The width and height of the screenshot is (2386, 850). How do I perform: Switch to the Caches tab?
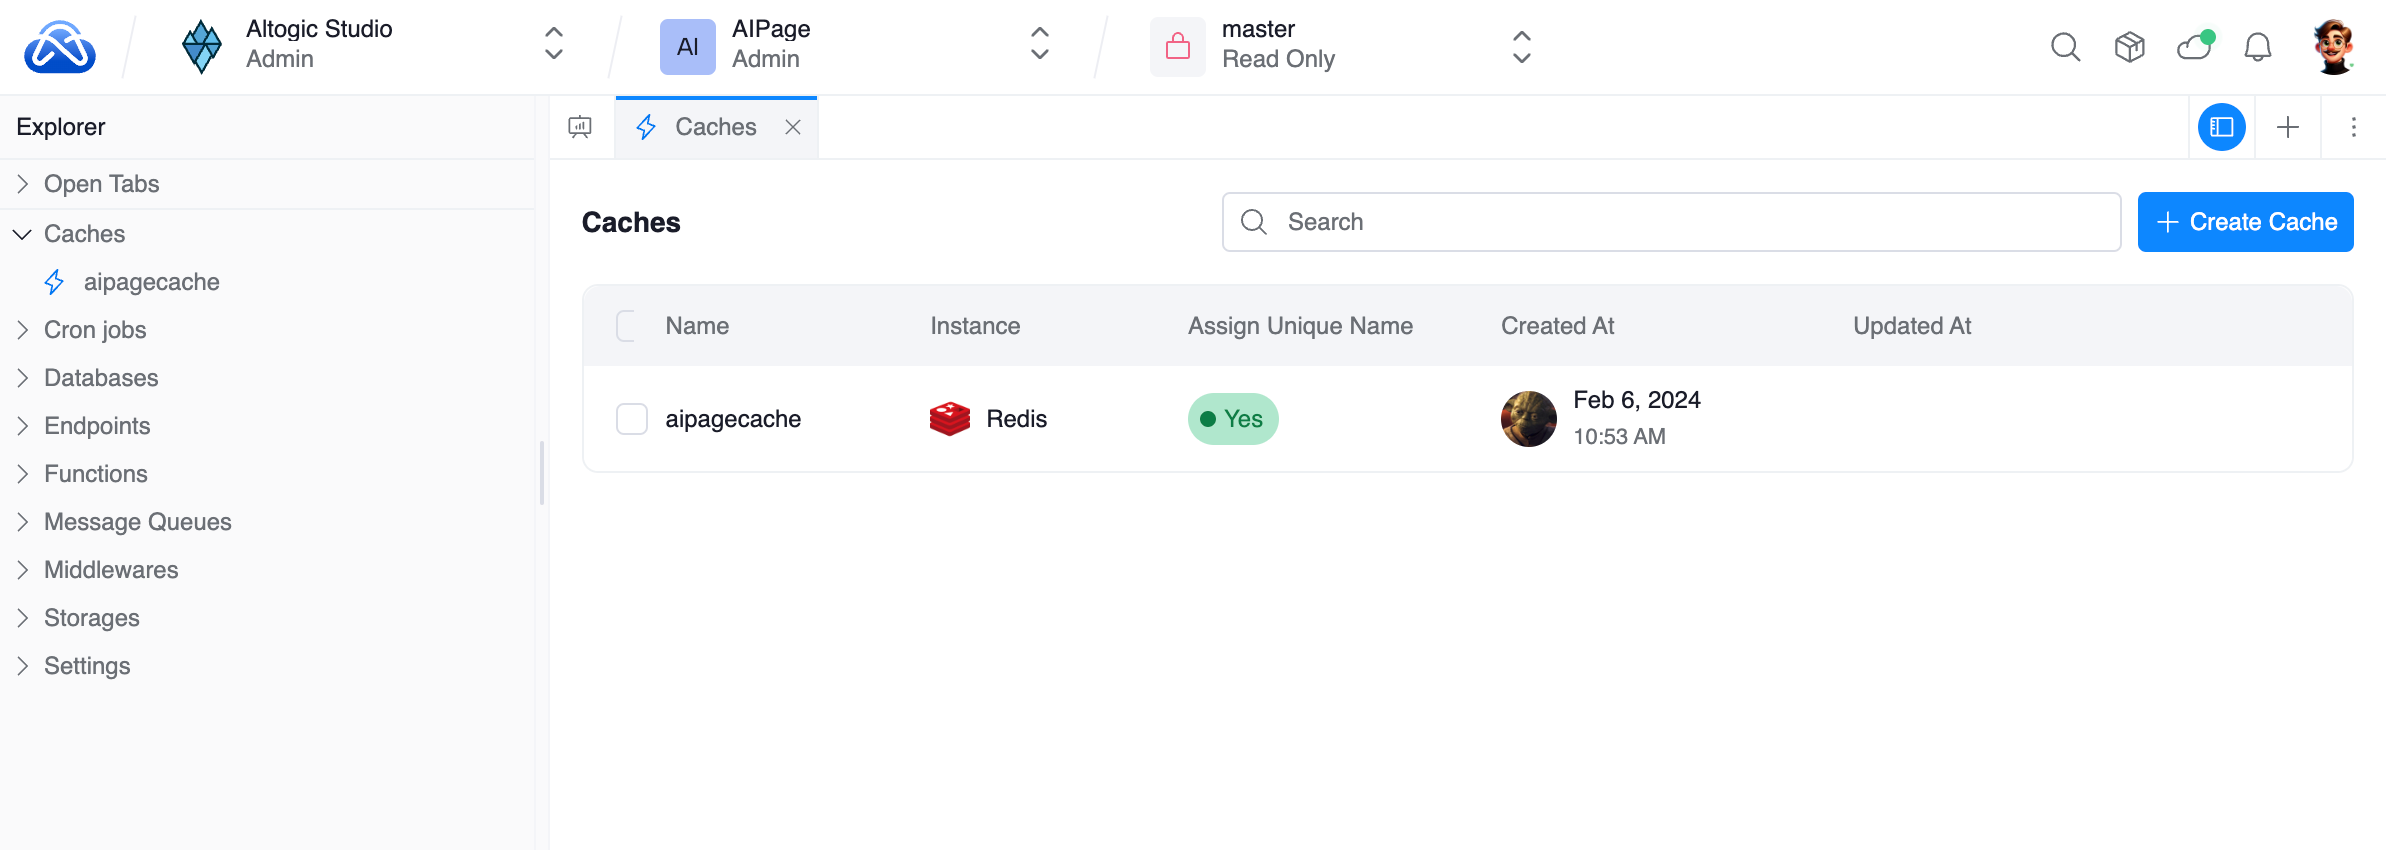point(715,127)
